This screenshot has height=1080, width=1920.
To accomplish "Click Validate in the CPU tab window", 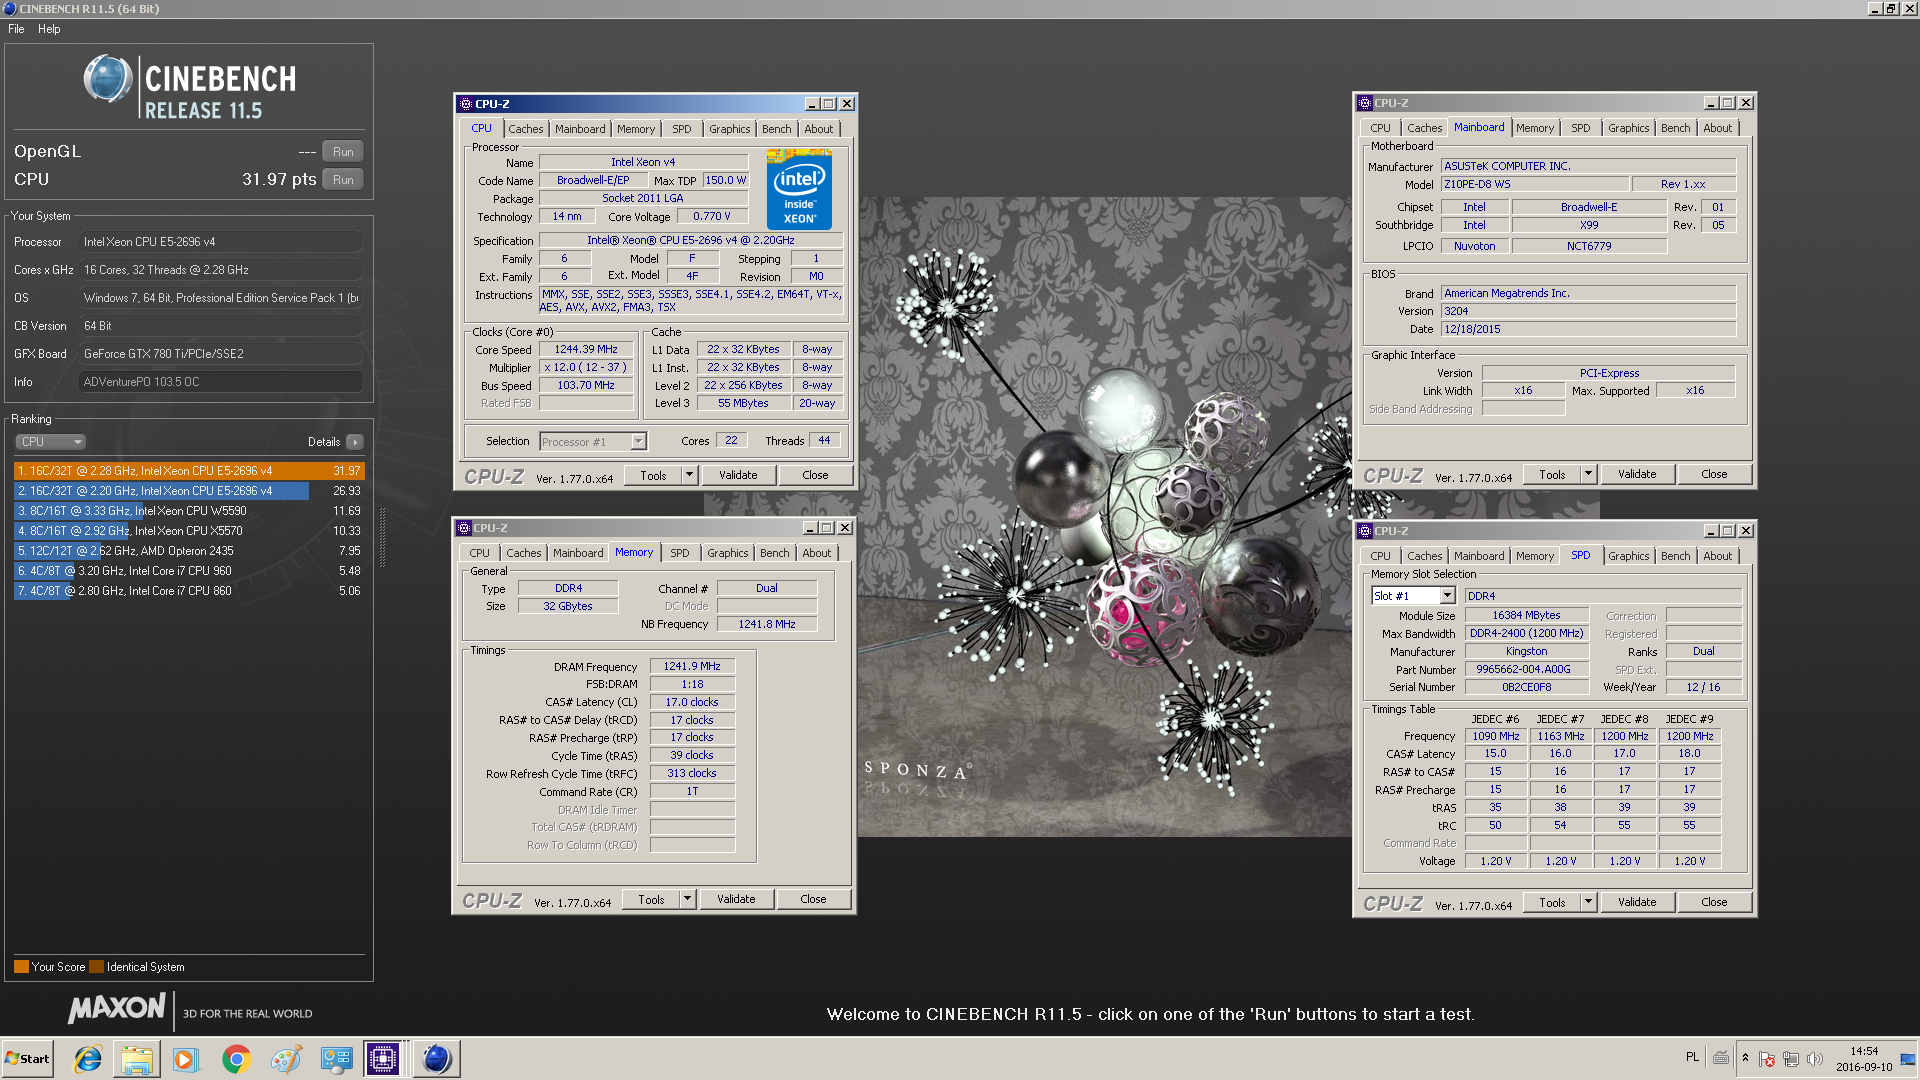I will (x=738, y=475).
